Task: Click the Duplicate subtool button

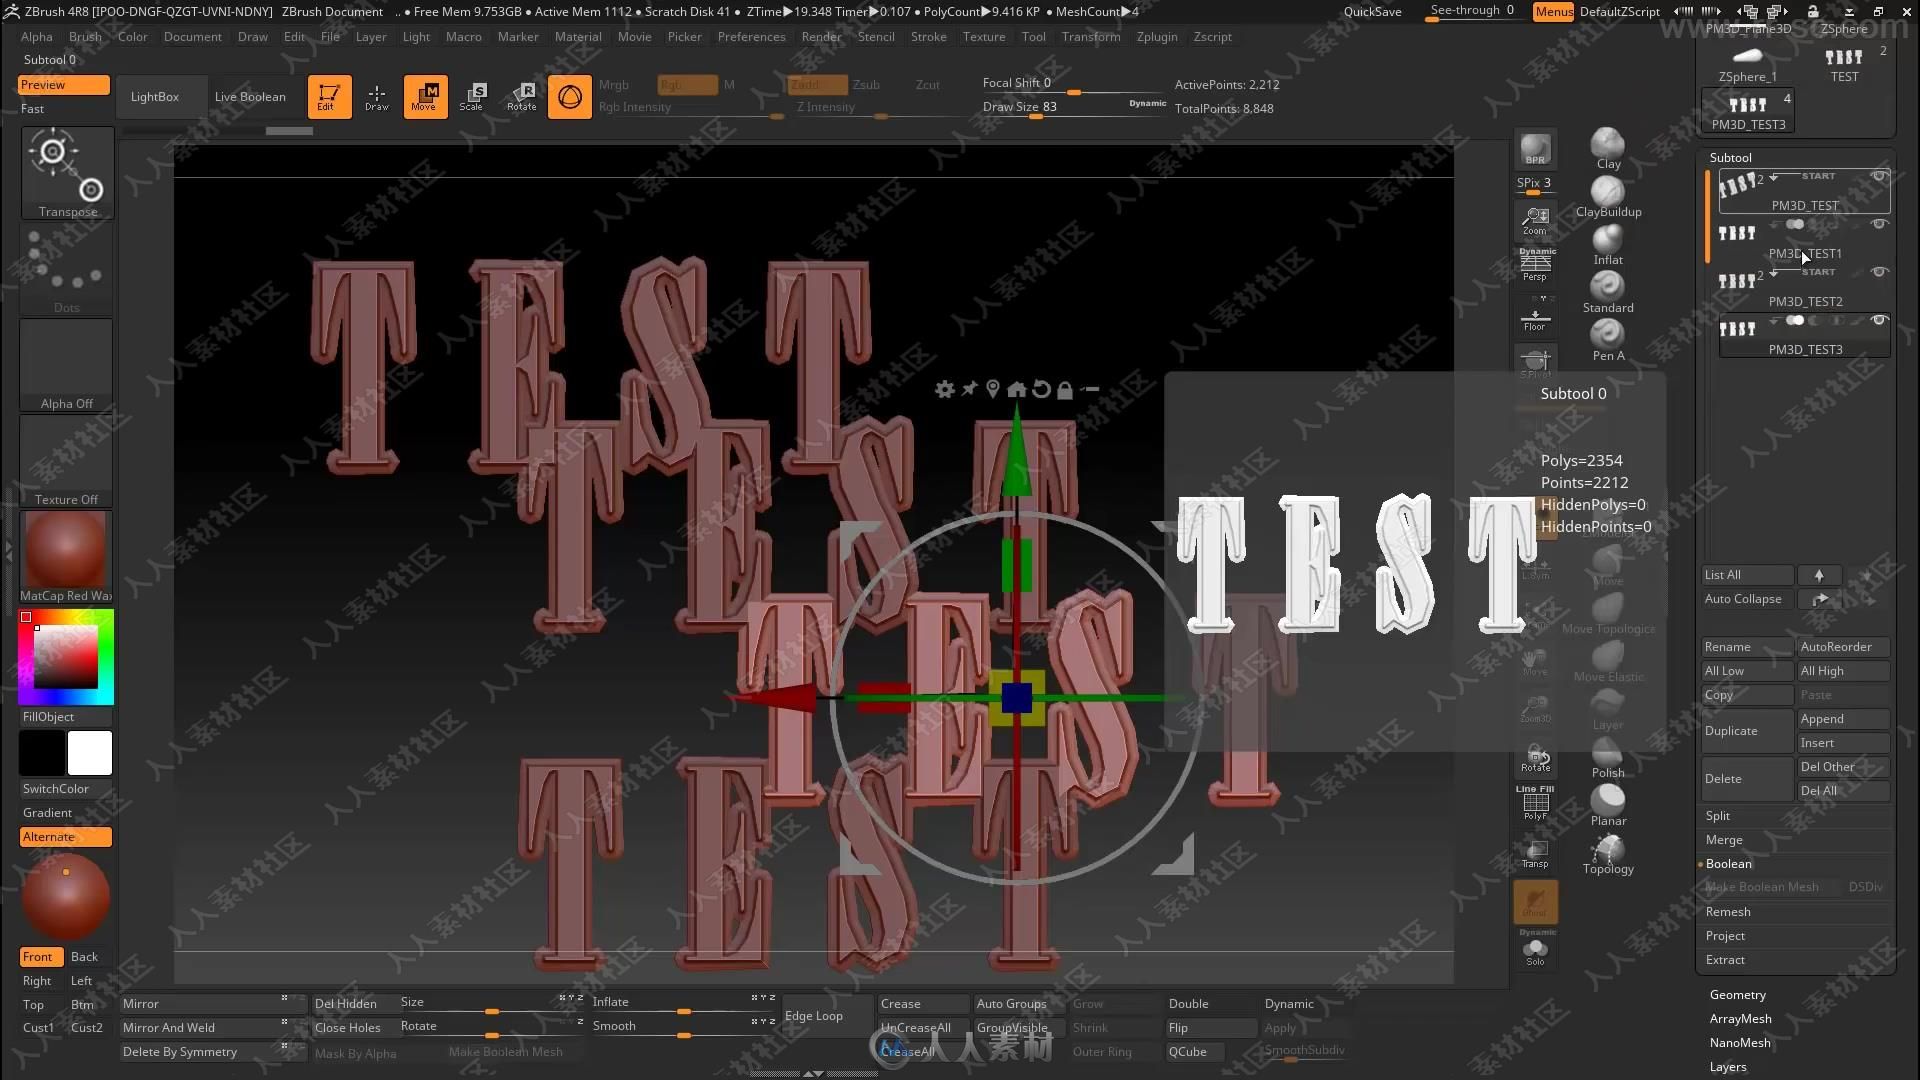Action: coord(1747,731)
